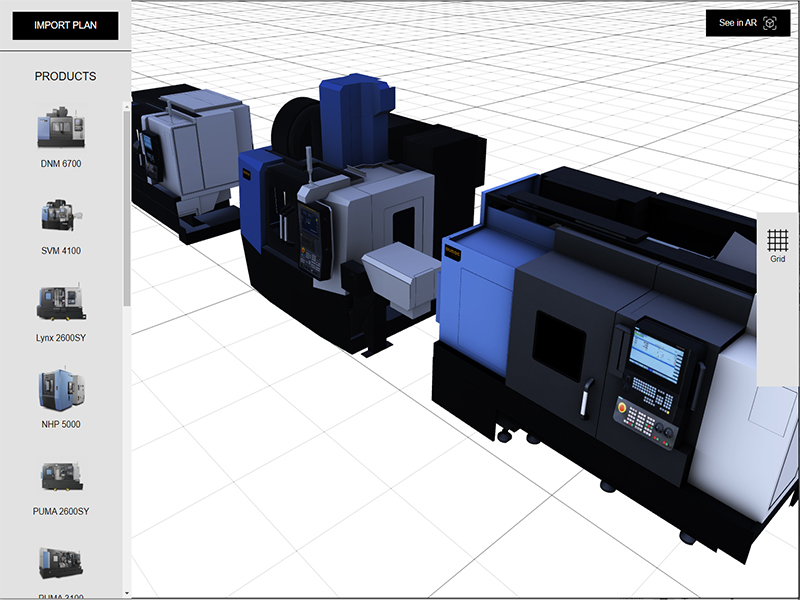This screenshot has width=800, height=600.
Task: Click the product list scrollbar thumb
Action: (x=127, y=208)
